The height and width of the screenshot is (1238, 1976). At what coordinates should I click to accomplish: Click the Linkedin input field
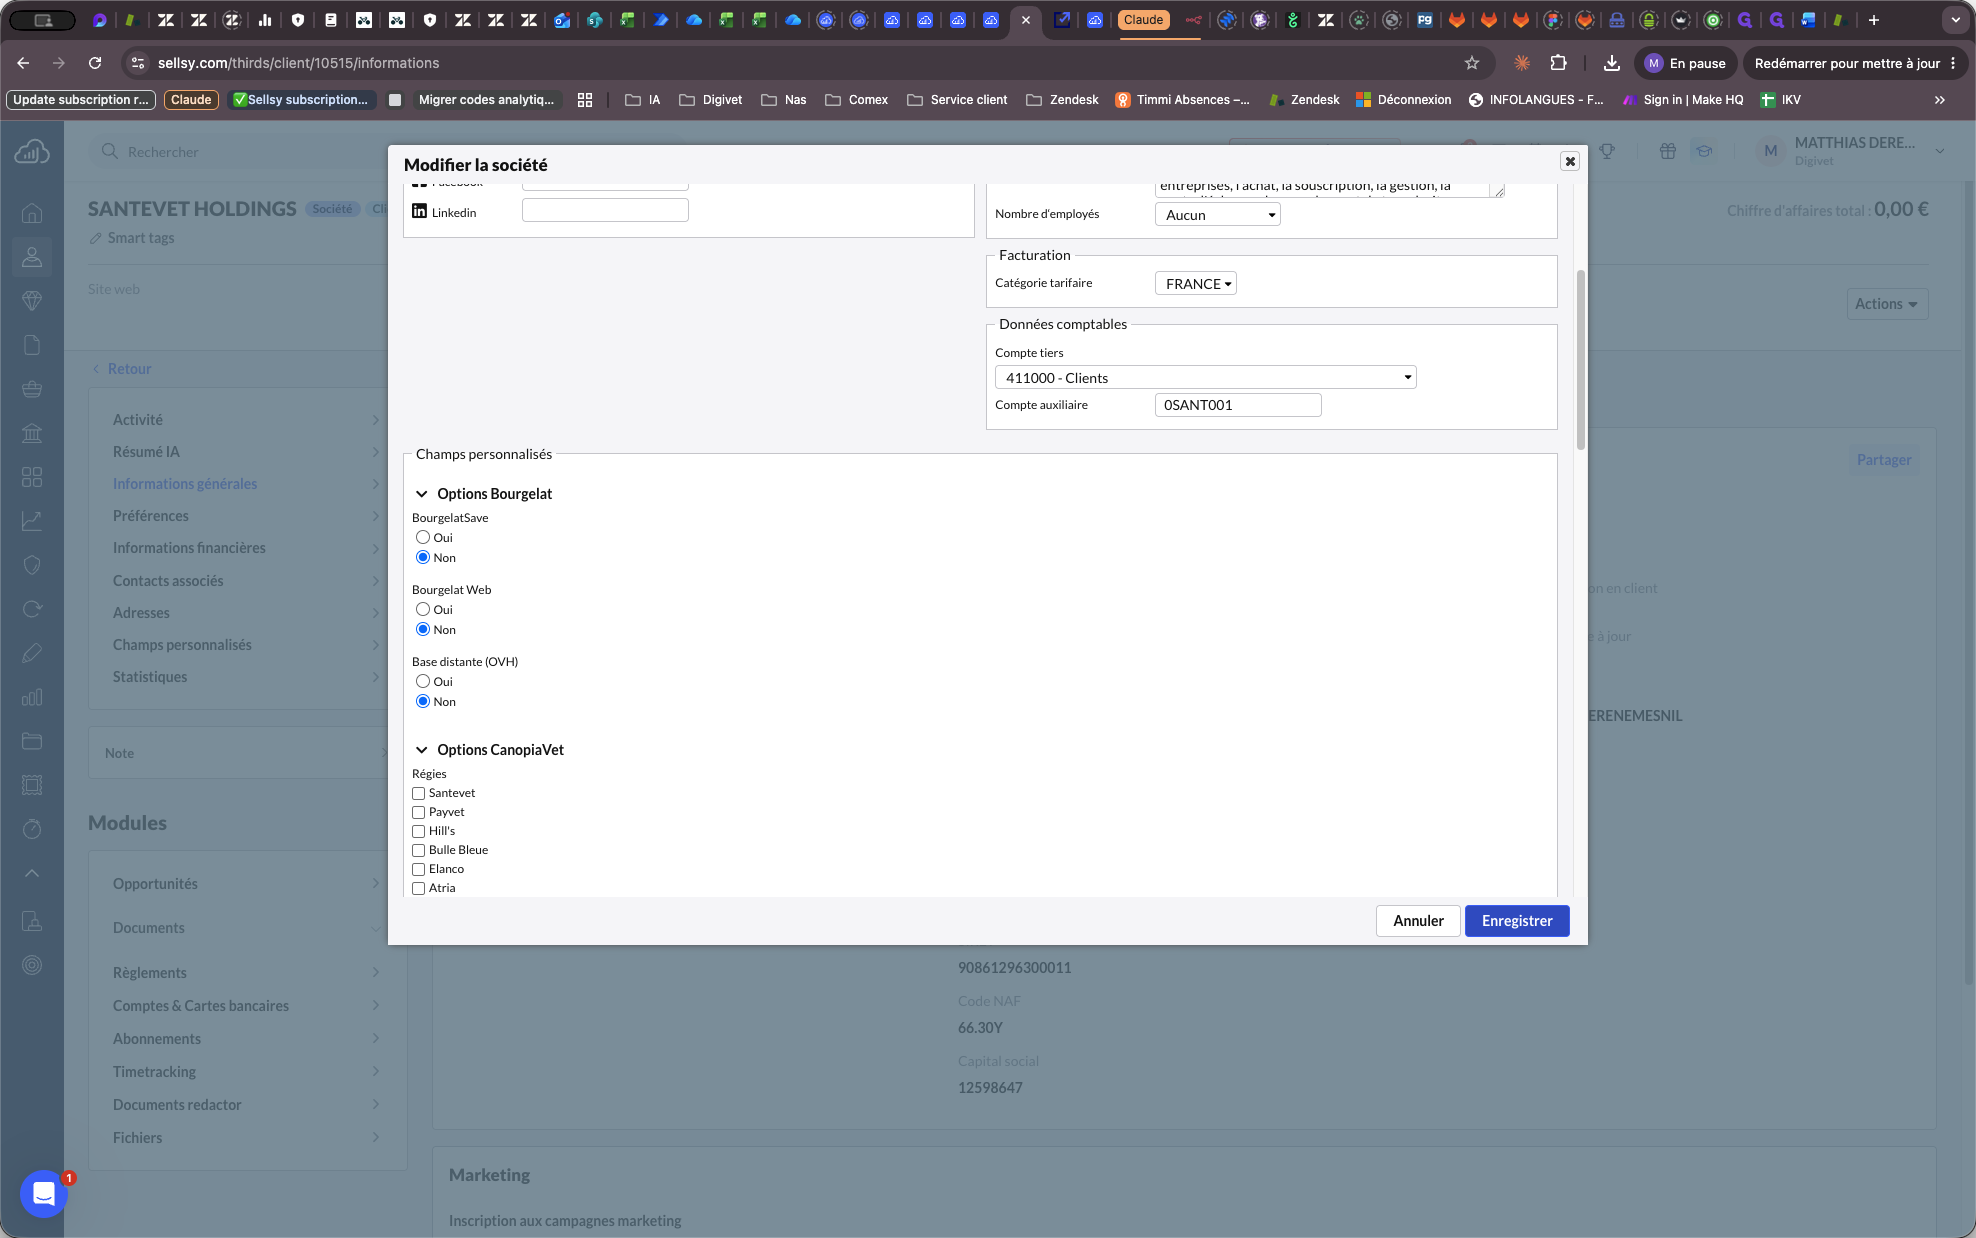click(605, 210)
